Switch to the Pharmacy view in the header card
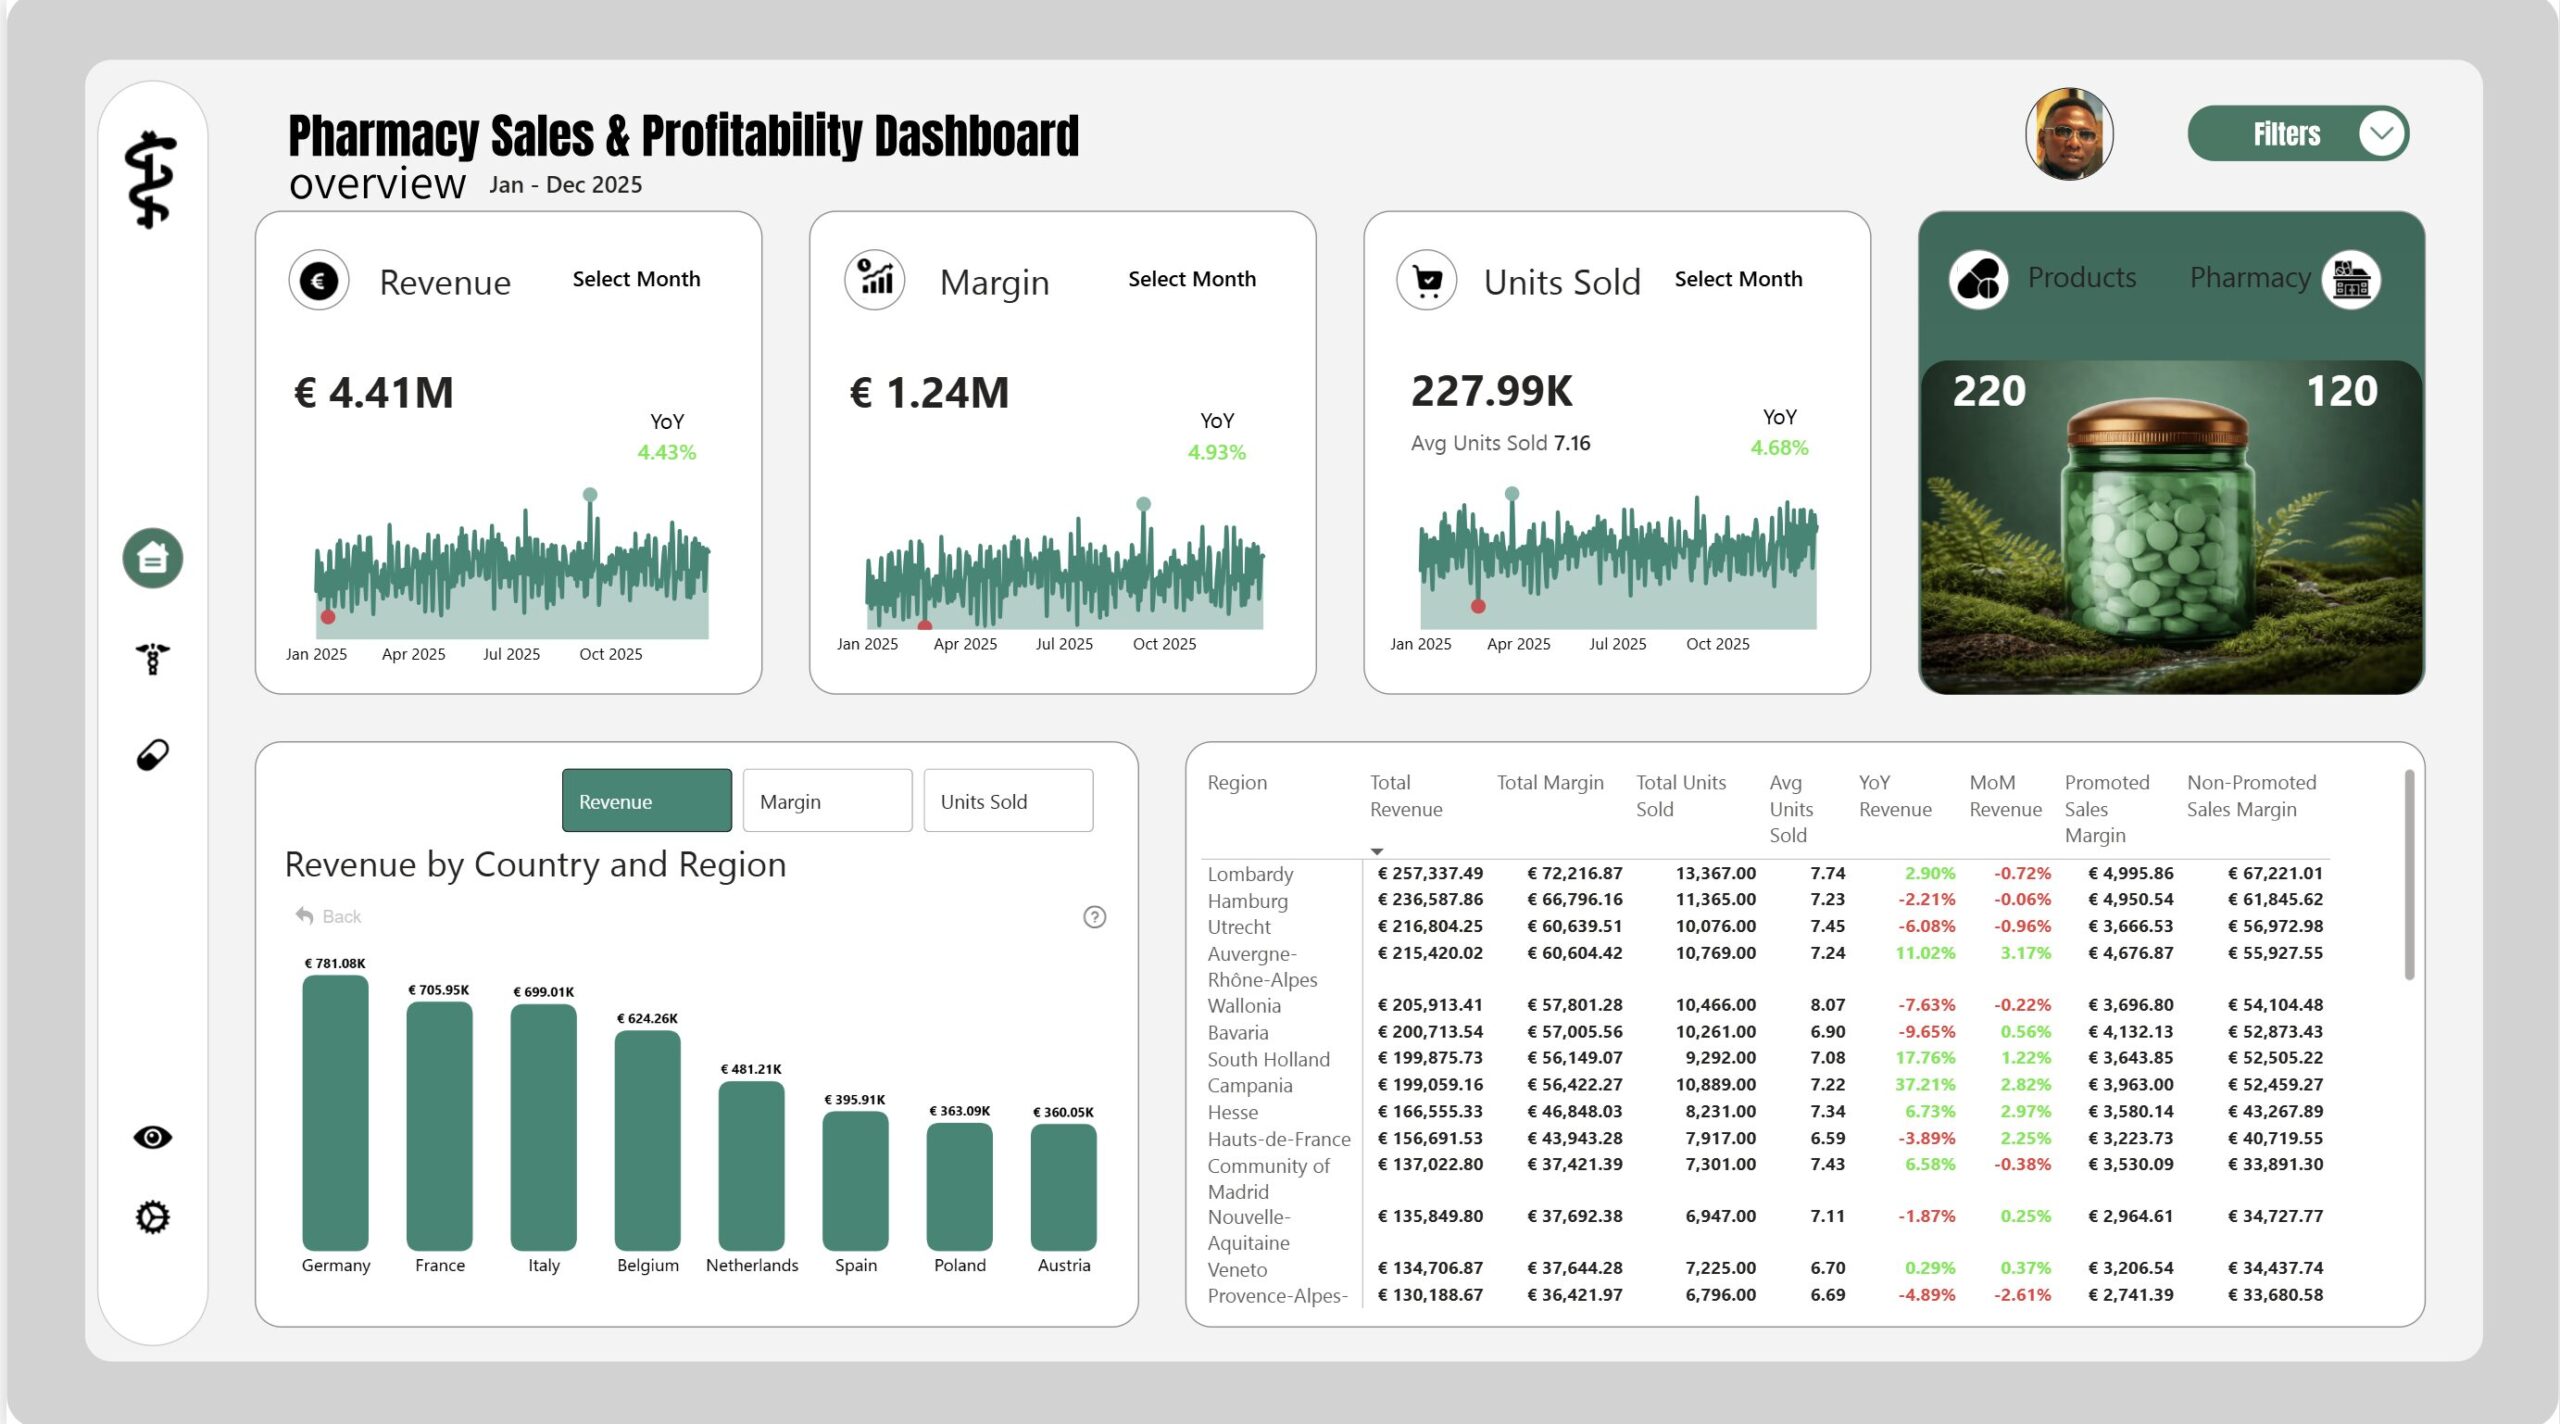2560x1424 pixels. 2250,278
